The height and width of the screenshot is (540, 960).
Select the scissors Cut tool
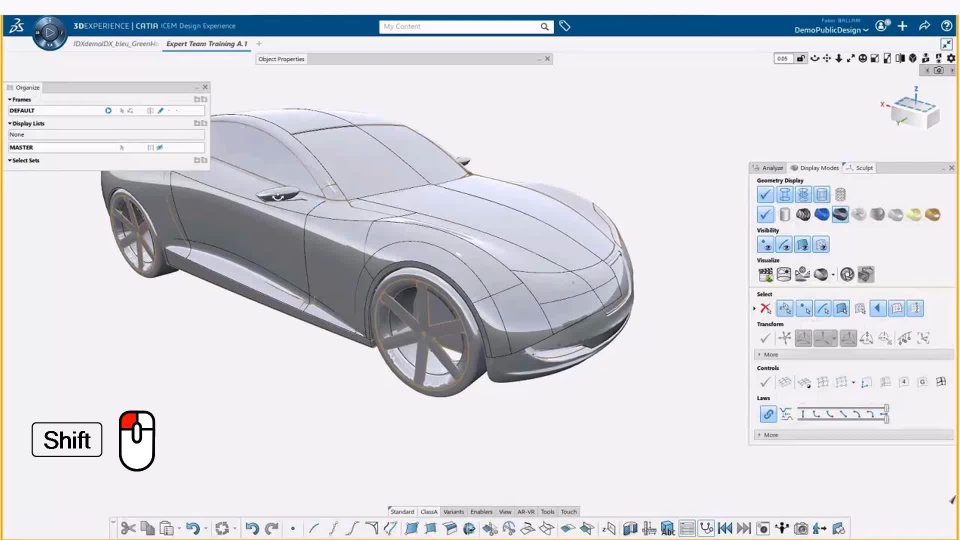click(x=128, y=528)
